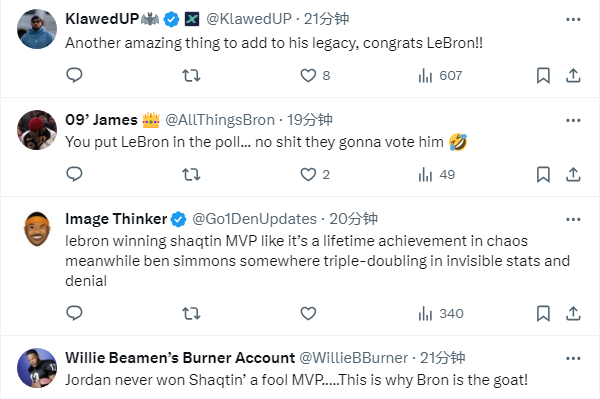Screen dimensions: 600x399
Task: Retweet Image Thinker's shaqtin MVP post
Action: coord(191,313)
